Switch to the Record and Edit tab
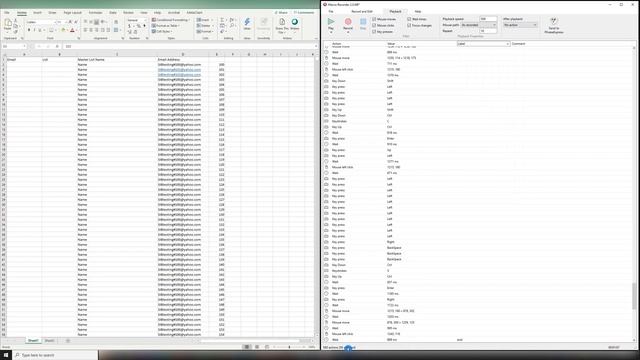 [362, 11]
